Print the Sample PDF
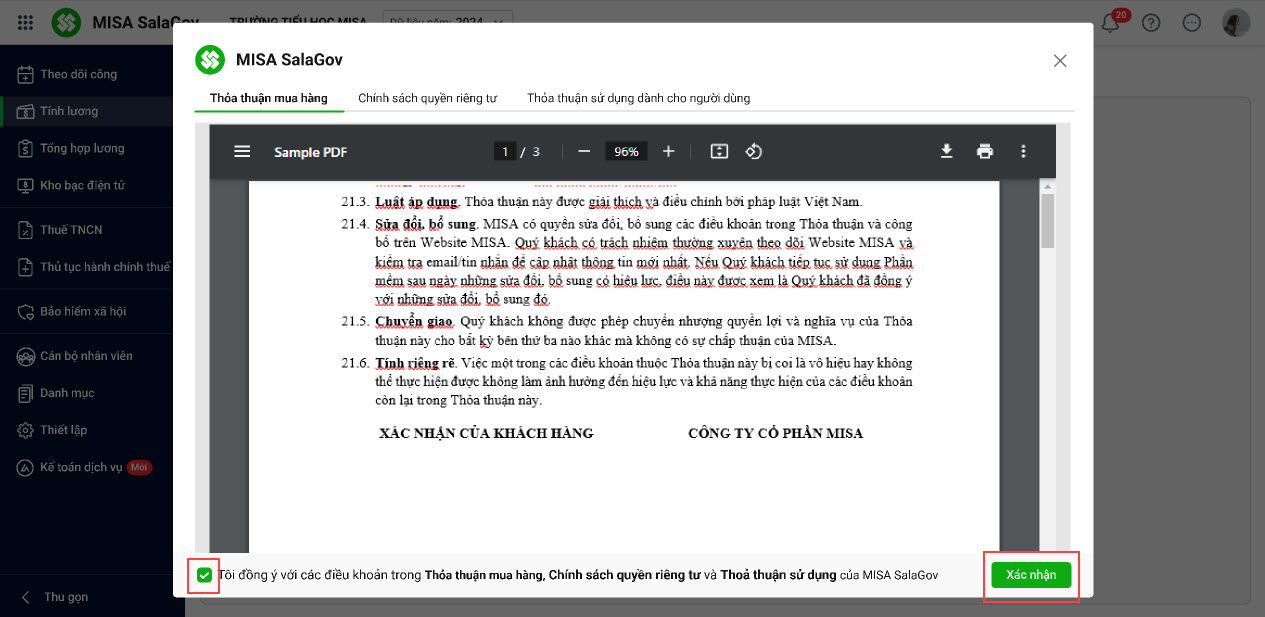Screen dimensions: 1265x617 (x=985, y=151)
